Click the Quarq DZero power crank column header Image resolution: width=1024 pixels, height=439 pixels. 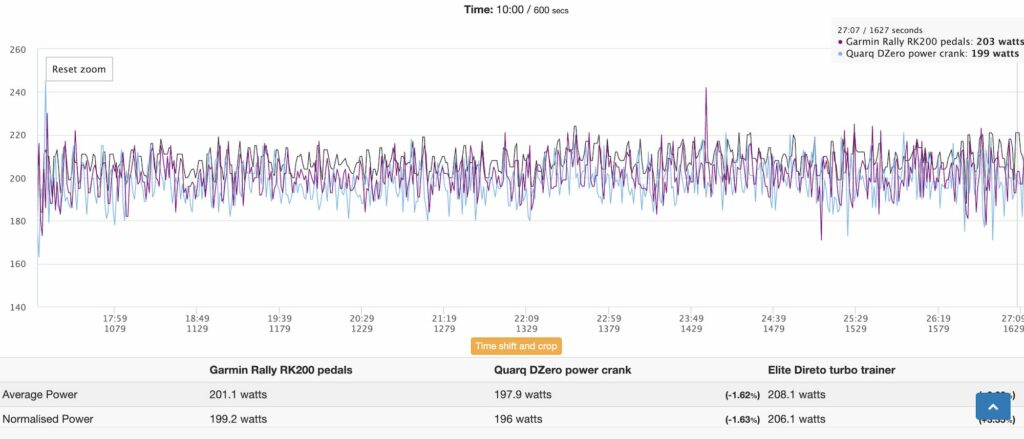(x=563, y=370)
